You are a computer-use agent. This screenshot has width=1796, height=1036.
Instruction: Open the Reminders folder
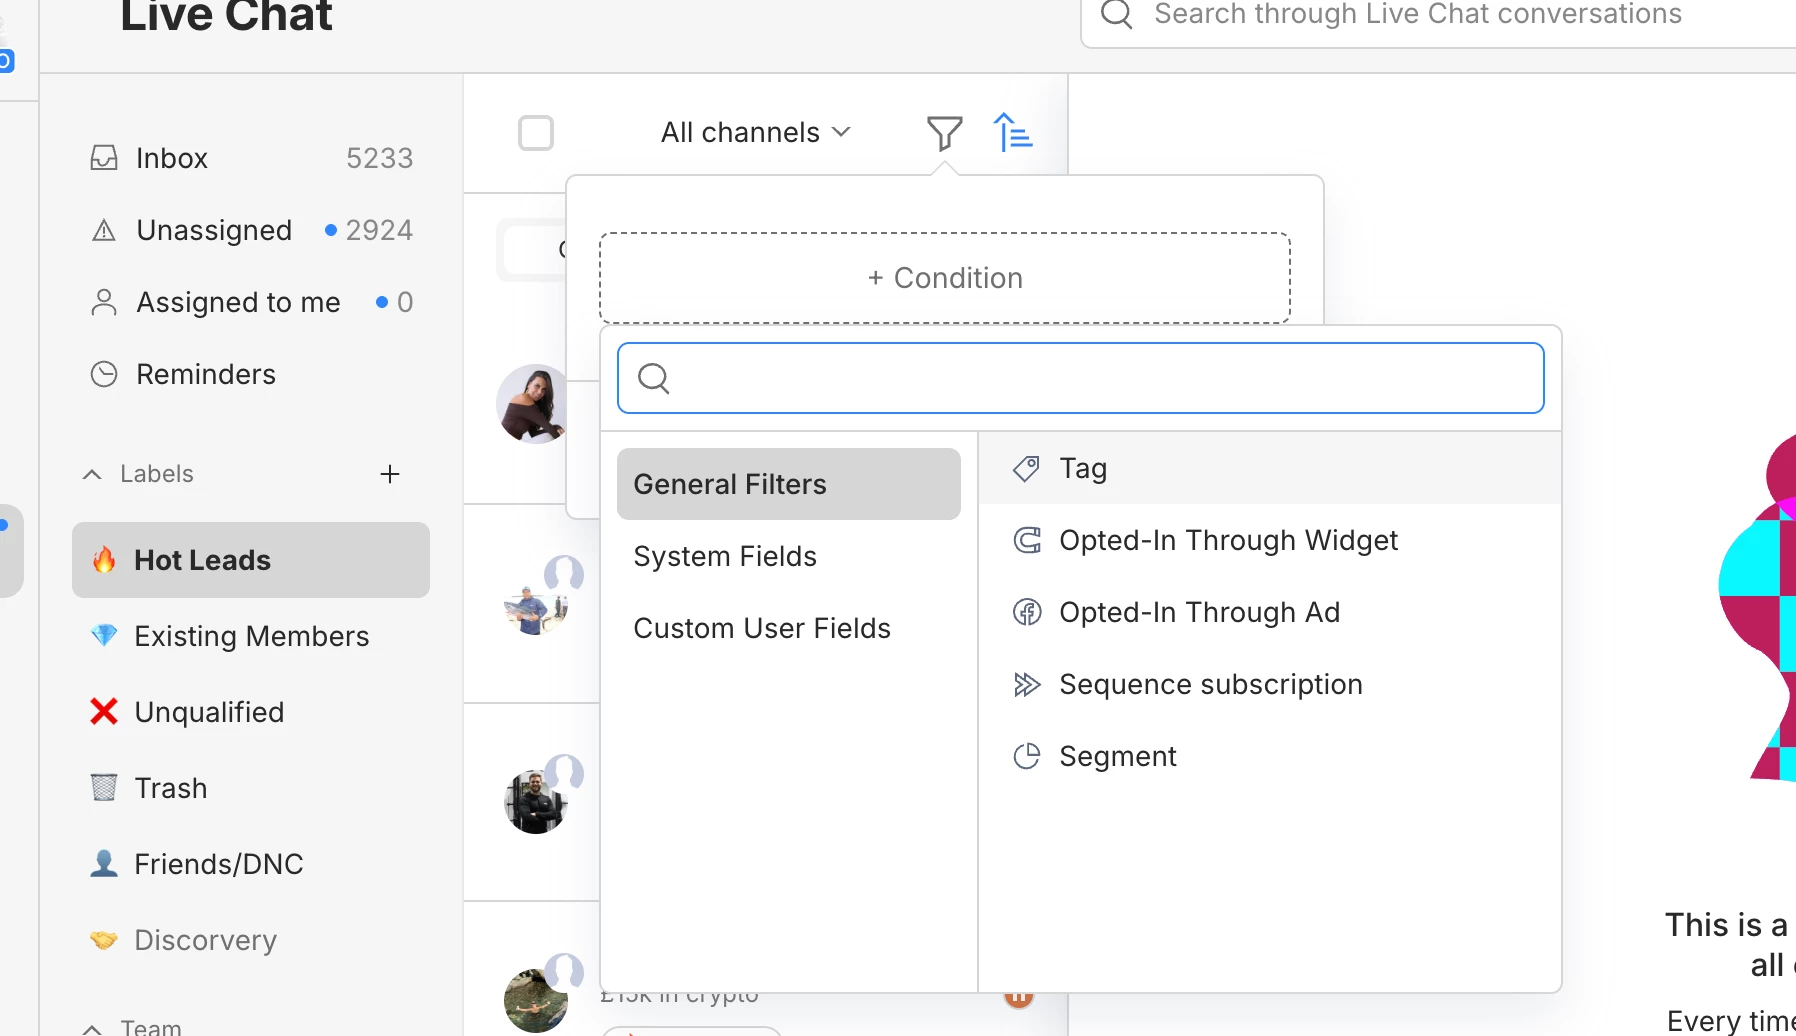tap(205, 375)
